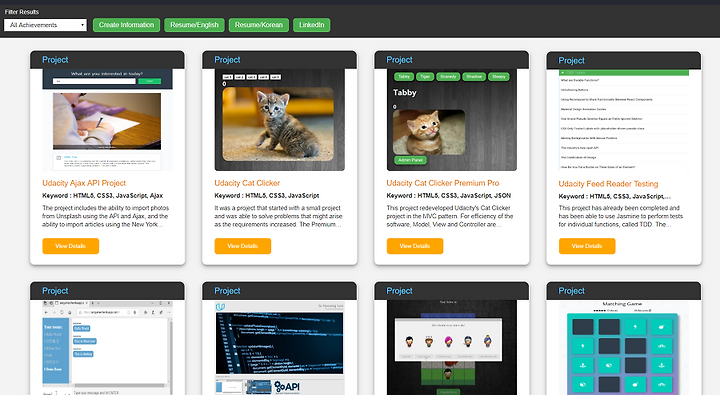Click the Keyword line of Cat Clicker card
Screen dimensions: 720x395
[x=267, y=196]
